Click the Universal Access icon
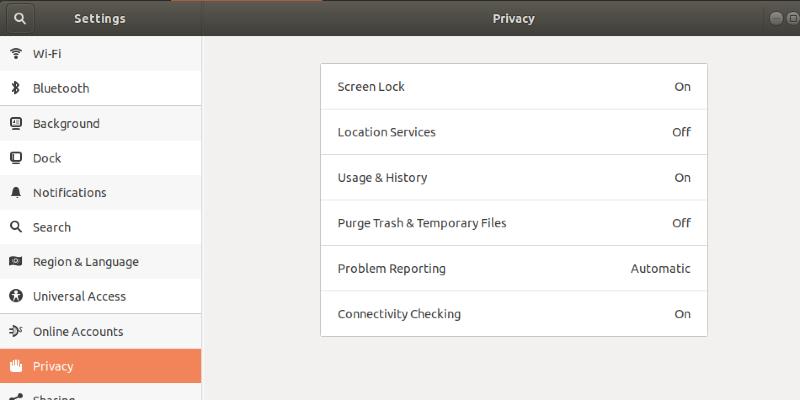Image resolution: width=800 pixels, height=400 pixels. pyautogui.click(x=16, y=296)
